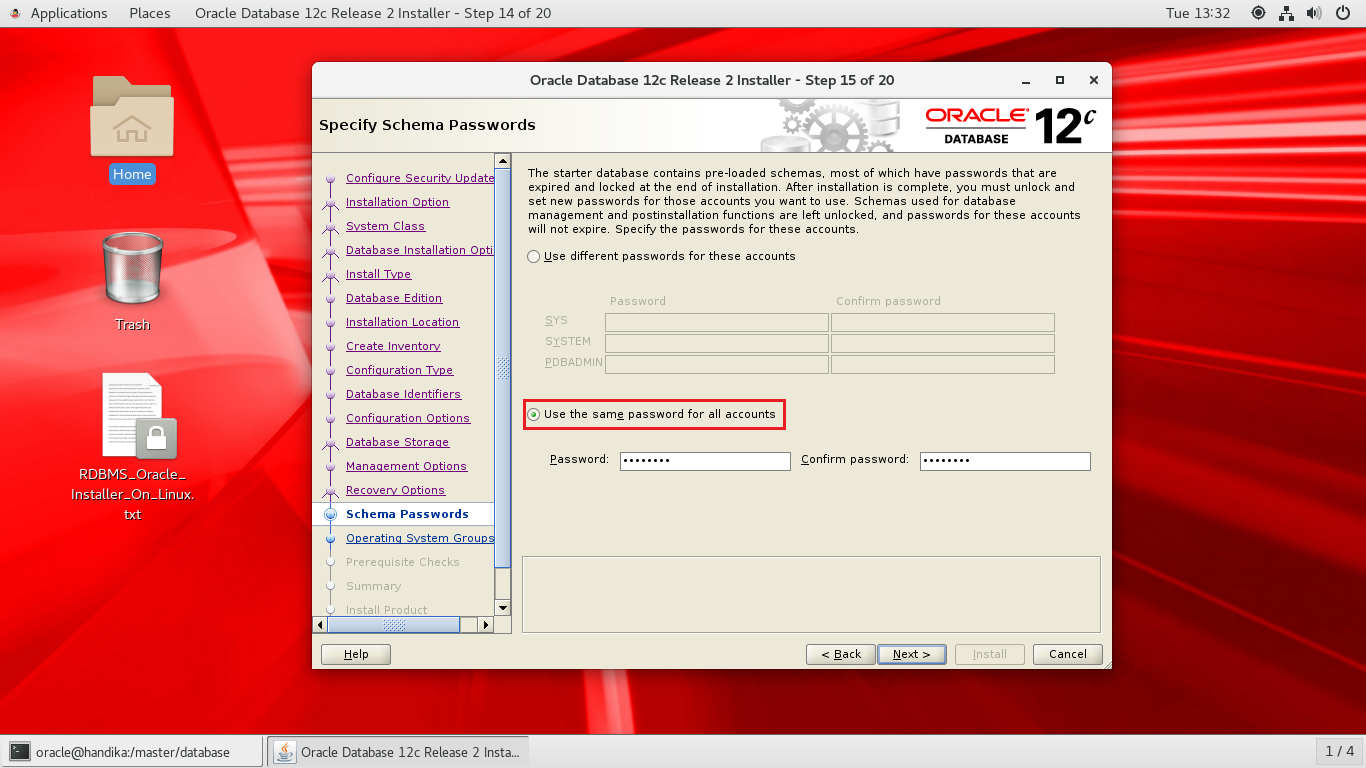Click the horizontal scrollbar left arrow

(x=321, y=625)
